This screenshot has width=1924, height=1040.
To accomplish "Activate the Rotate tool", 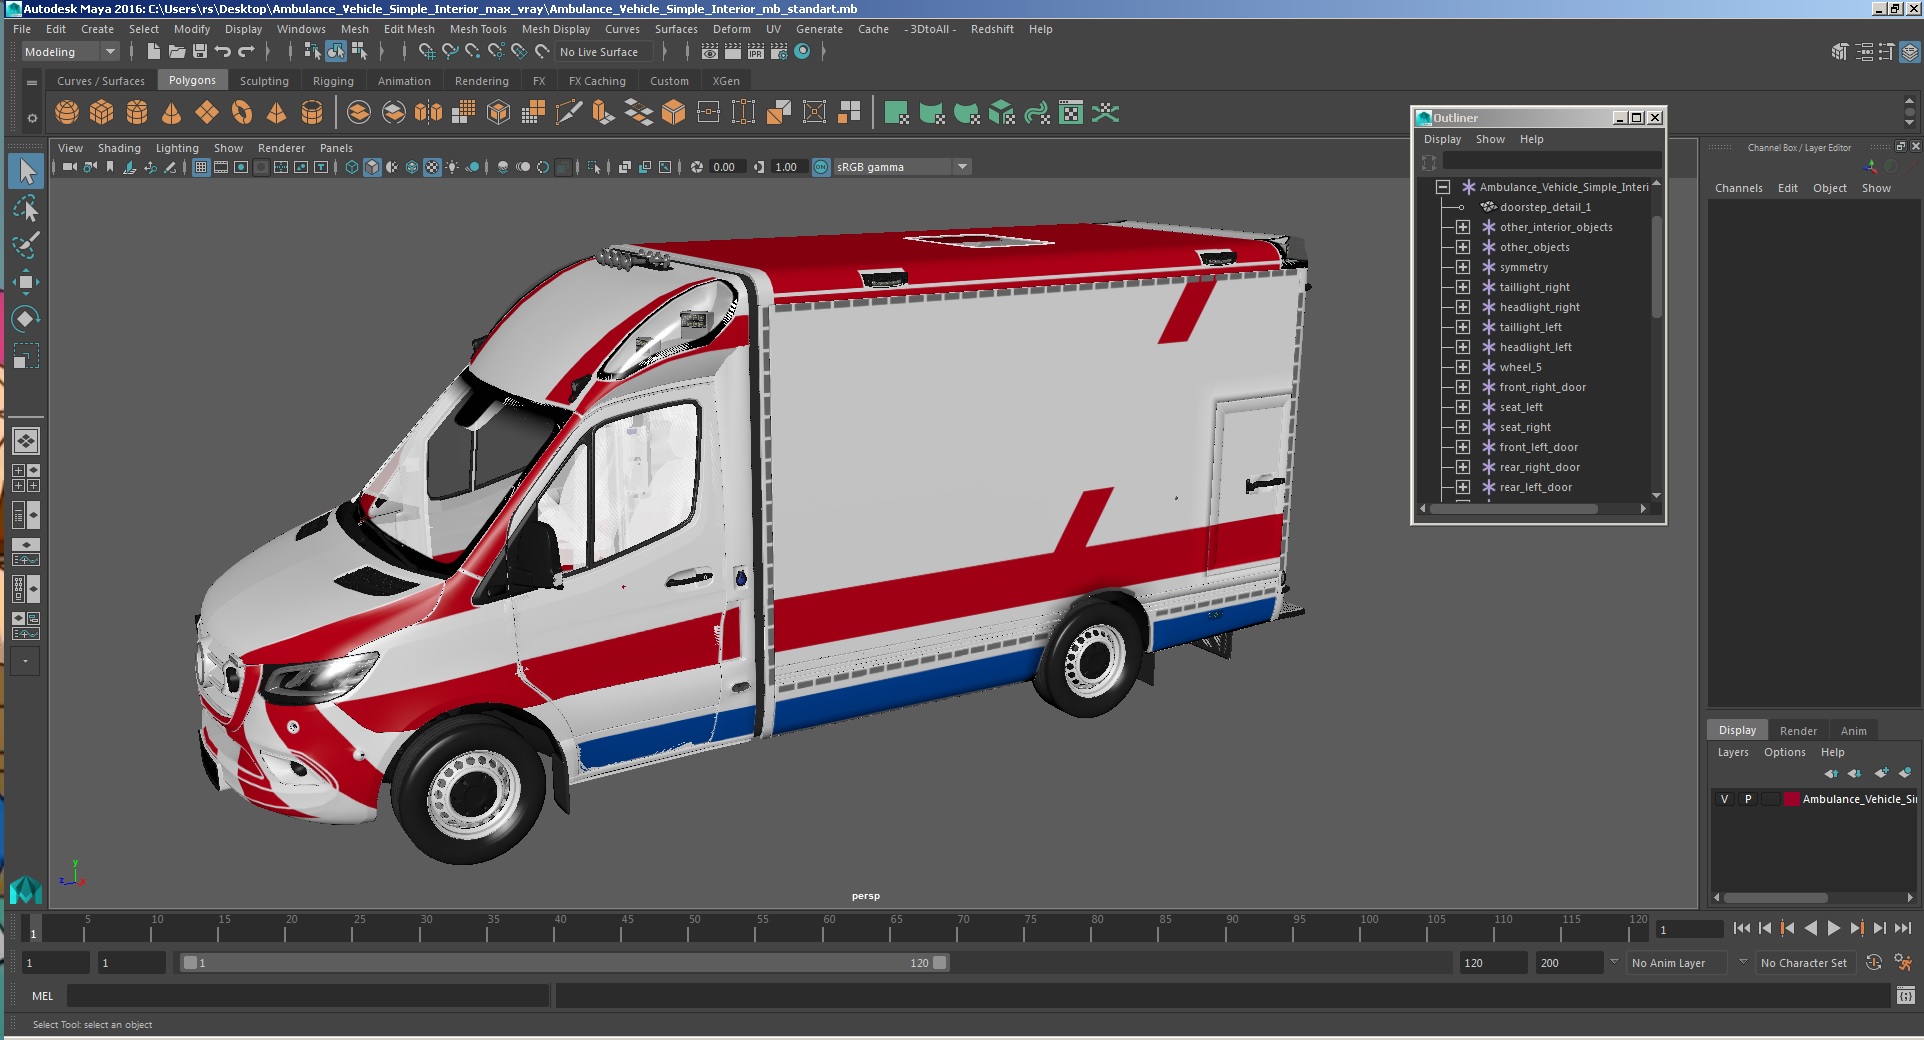I will tap(26, 319).
